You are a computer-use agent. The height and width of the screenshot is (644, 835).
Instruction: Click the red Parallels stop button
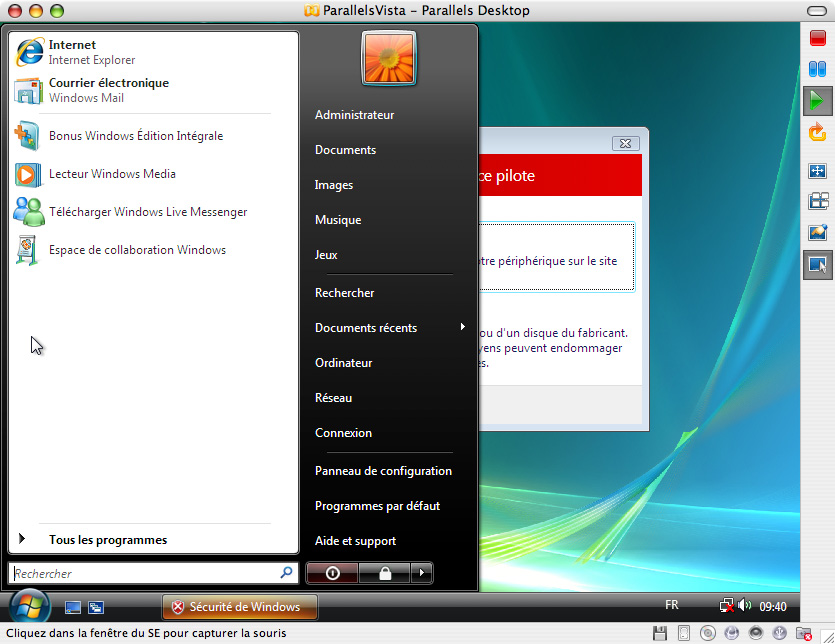point(817,38)
